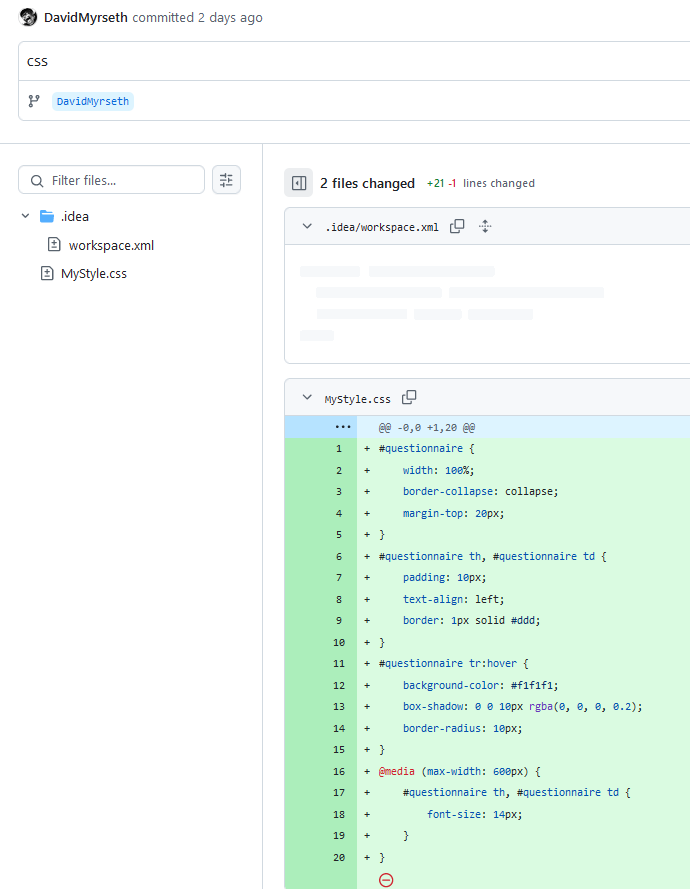Click MyStyle.css modified file icon
This screenshot has height=889, width=690.
(x=47, y=273)
